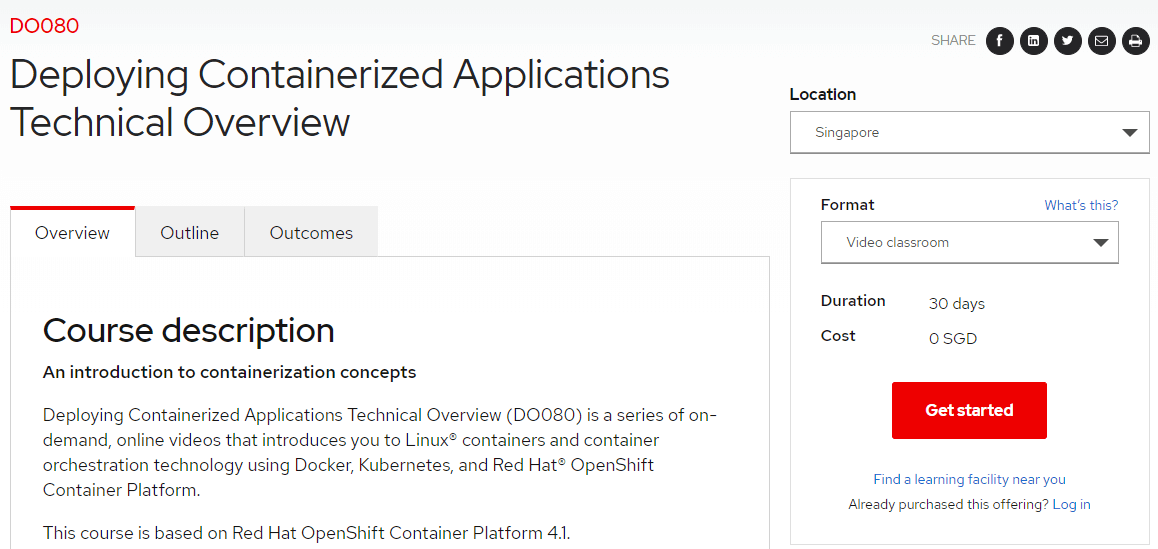Share the course on LinkedIn
The width and height of the screenshot is (1158, 549).
tap(1034, 41)
